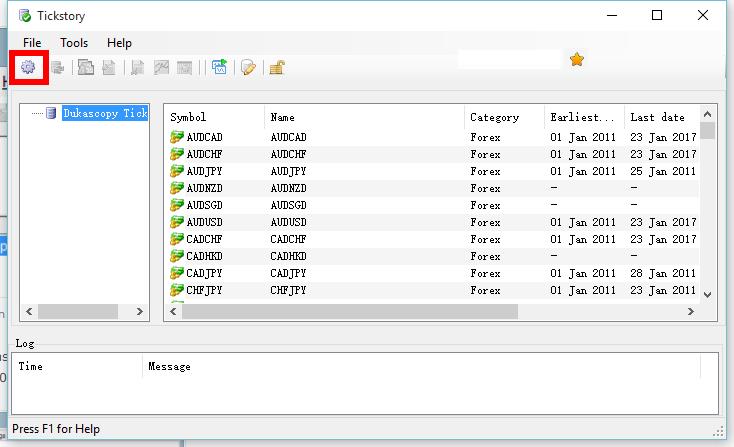Click the AUDNZD symbol row icon

pos(176,188)
